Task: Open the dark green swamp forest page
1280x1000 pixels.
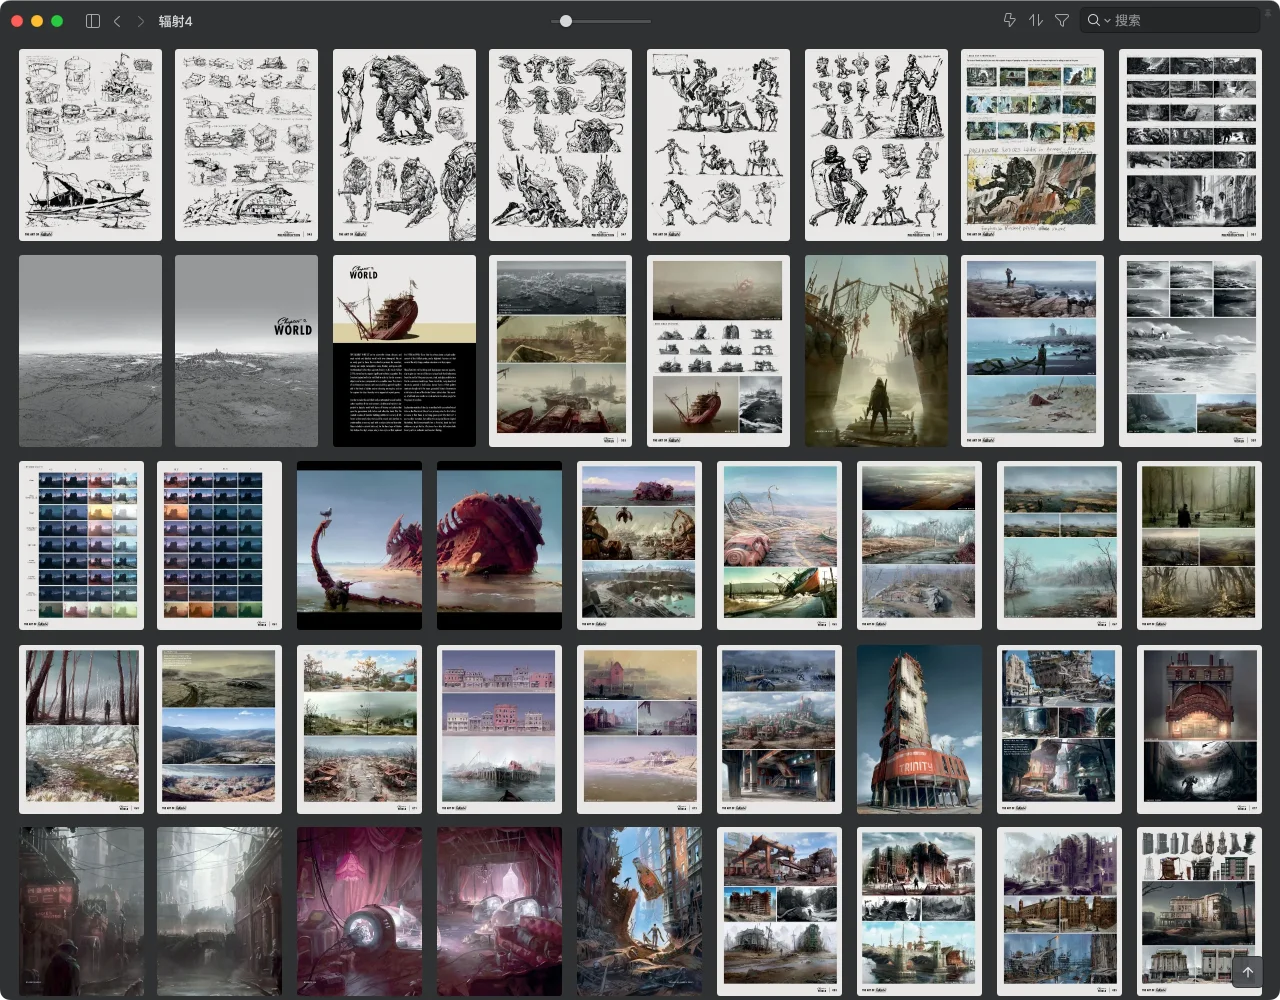Action: click(1199, 546)
